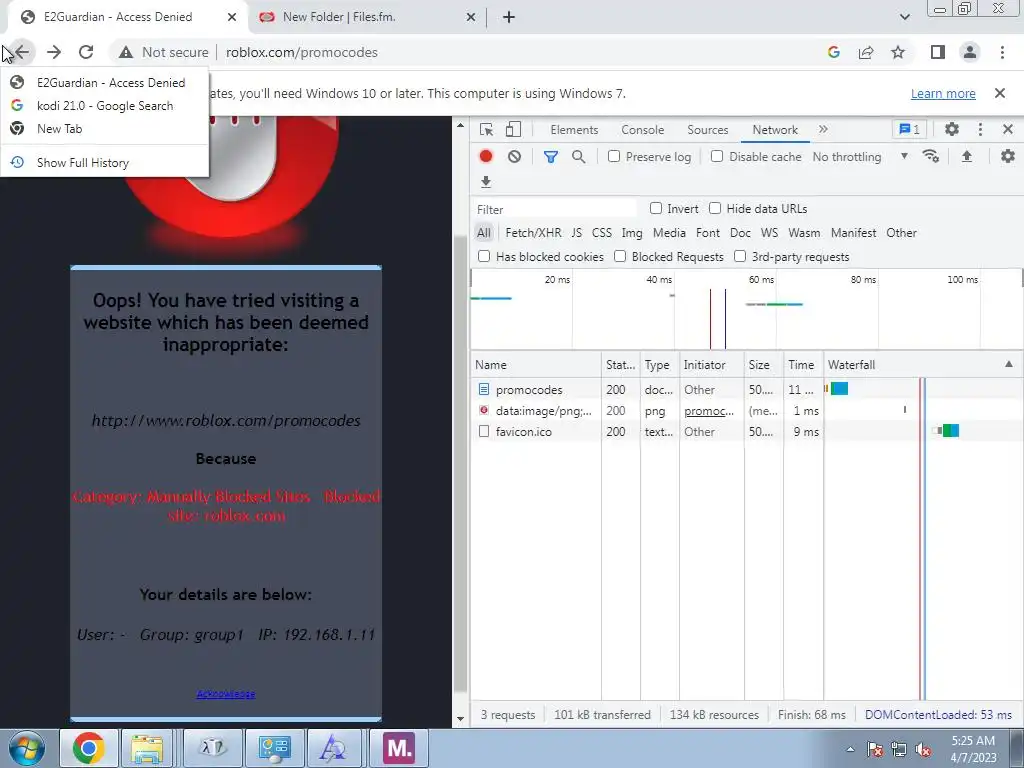Screen dimensions: 1024x768
Task: Switch to the Console tab
Action: point(643,129)
